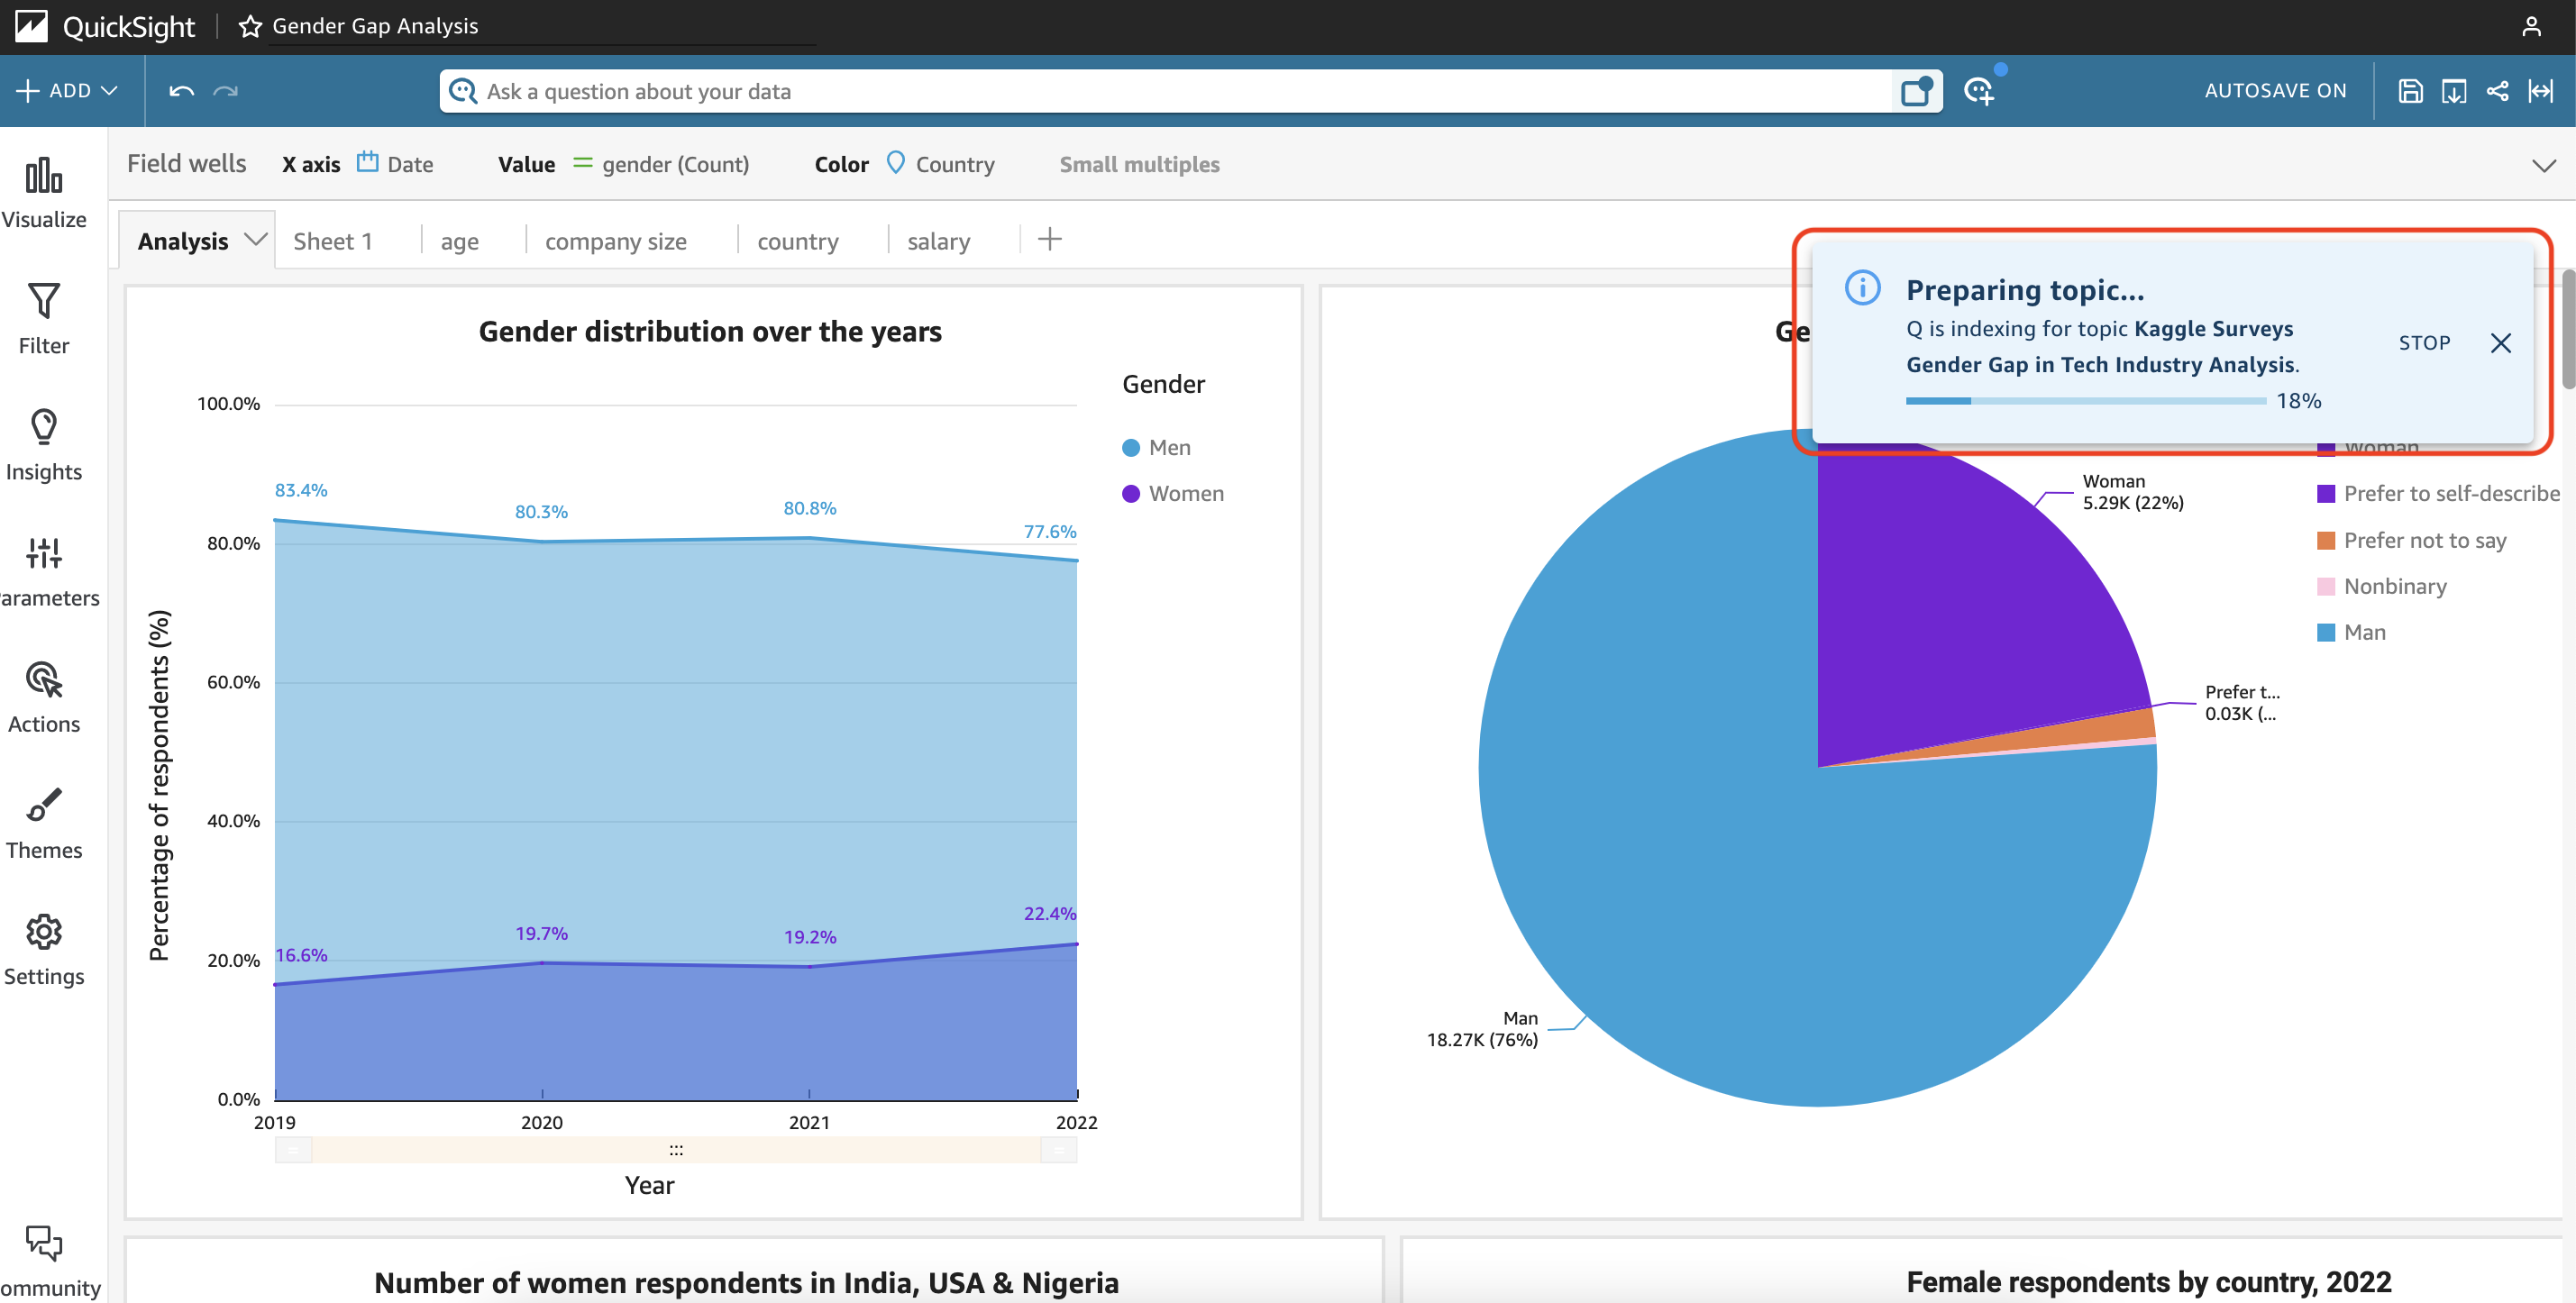The height and width of the screenshot is (1303, 2576).
Task: Click the plus button to add sheet
Action: pos(1049,239)
